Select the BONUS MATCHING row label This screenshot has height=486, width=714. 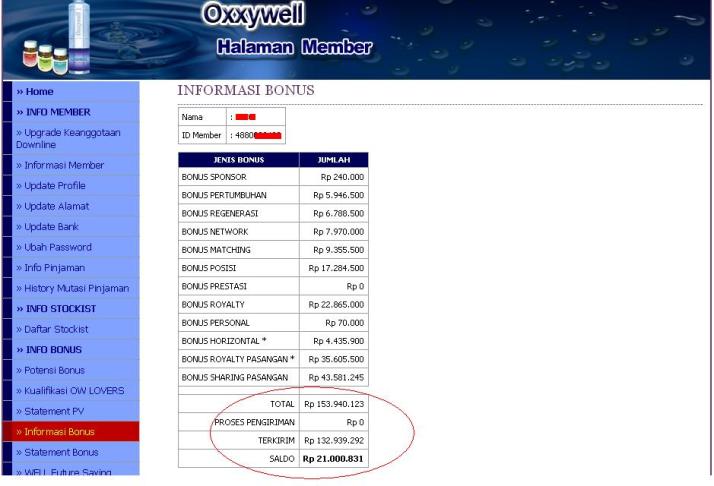click(x=216, y=250)
